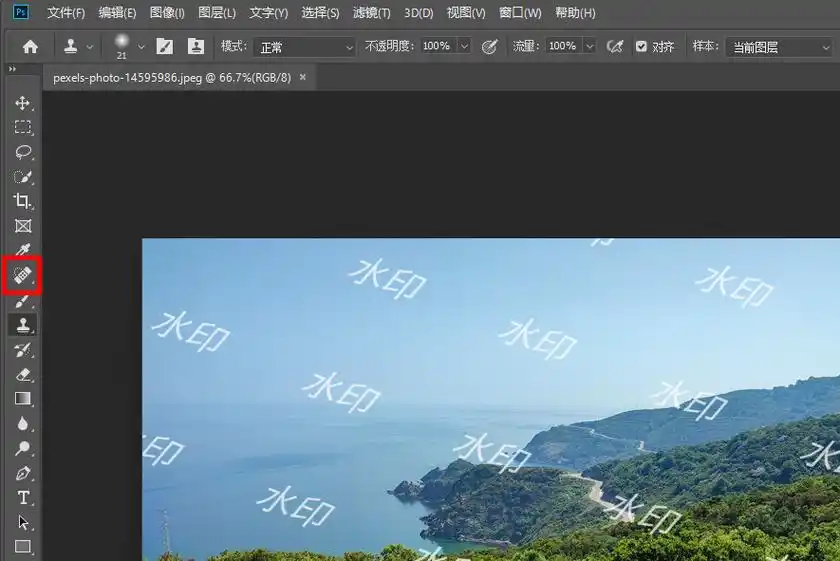The image size is (840, 561).
Task: Select the History Brush tool
Action: pos(22,350)
